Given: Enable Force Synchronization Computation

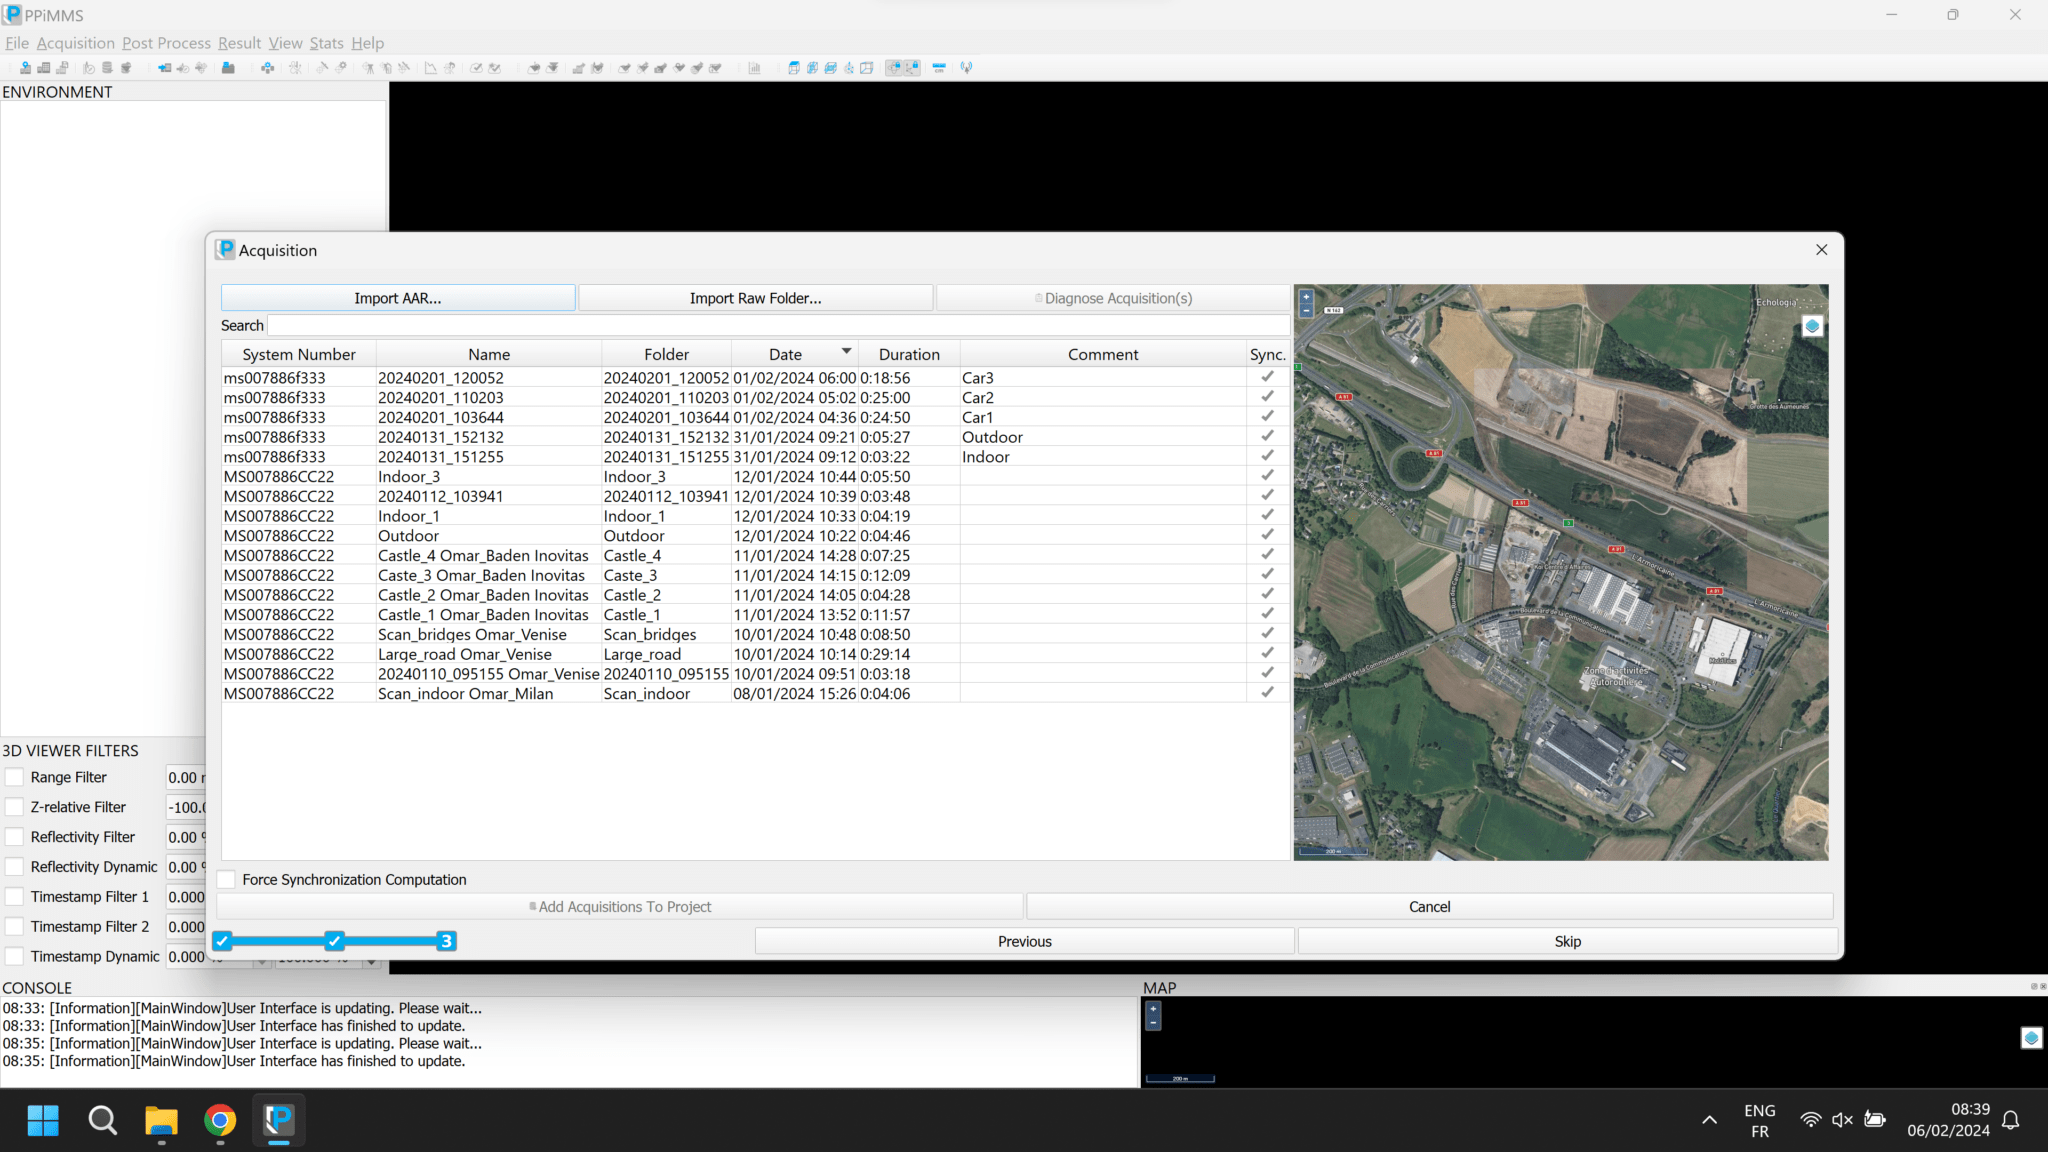Looking at the screenshot, I should tap(227, 879).
